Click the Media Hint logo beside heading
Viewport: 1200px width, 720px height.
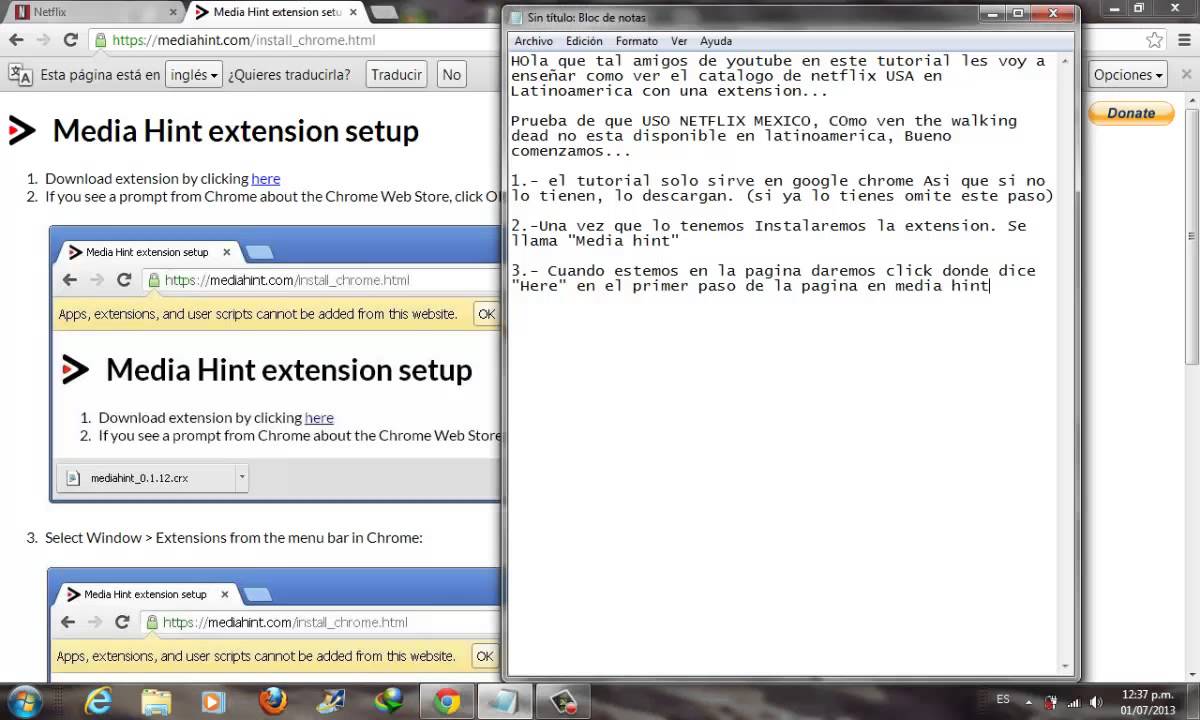21,130
